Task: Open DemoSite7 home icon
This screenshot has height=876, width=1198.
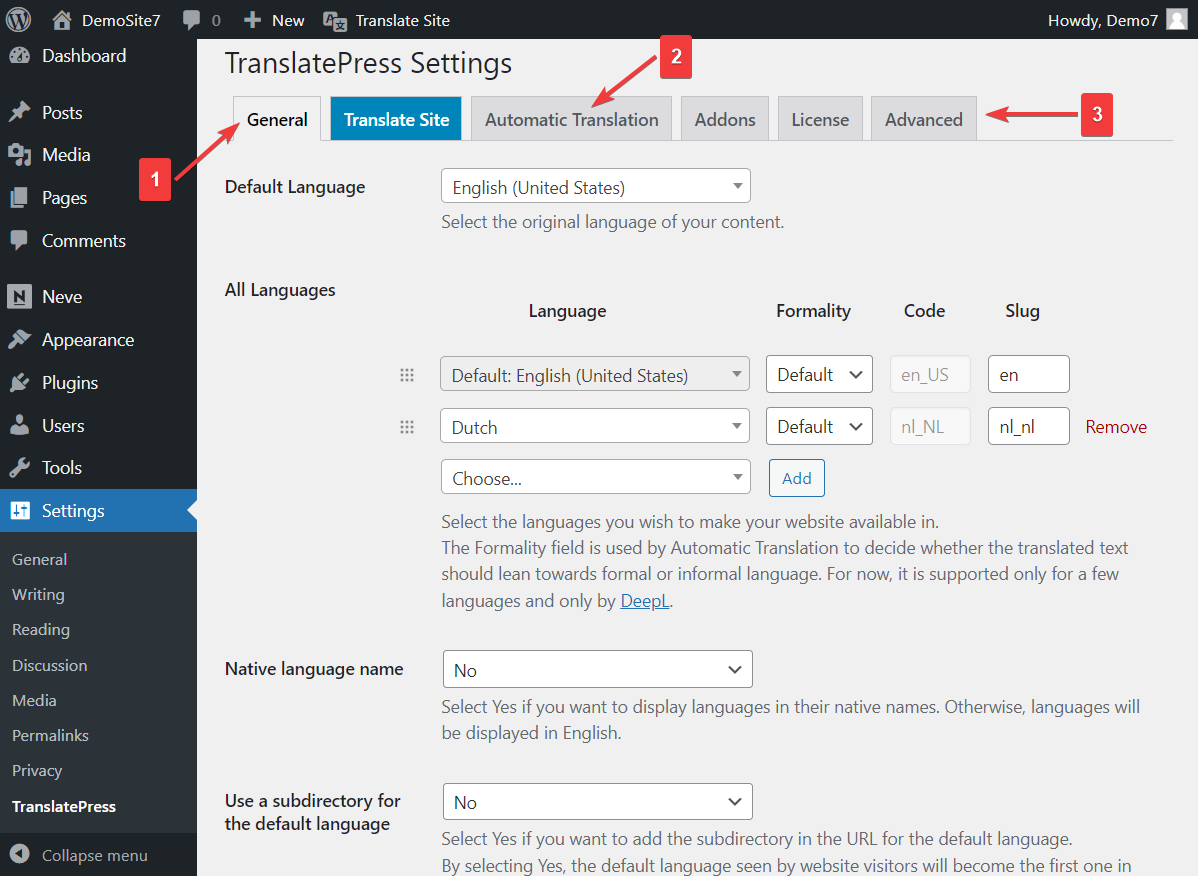Action: [x=62, y=20]
